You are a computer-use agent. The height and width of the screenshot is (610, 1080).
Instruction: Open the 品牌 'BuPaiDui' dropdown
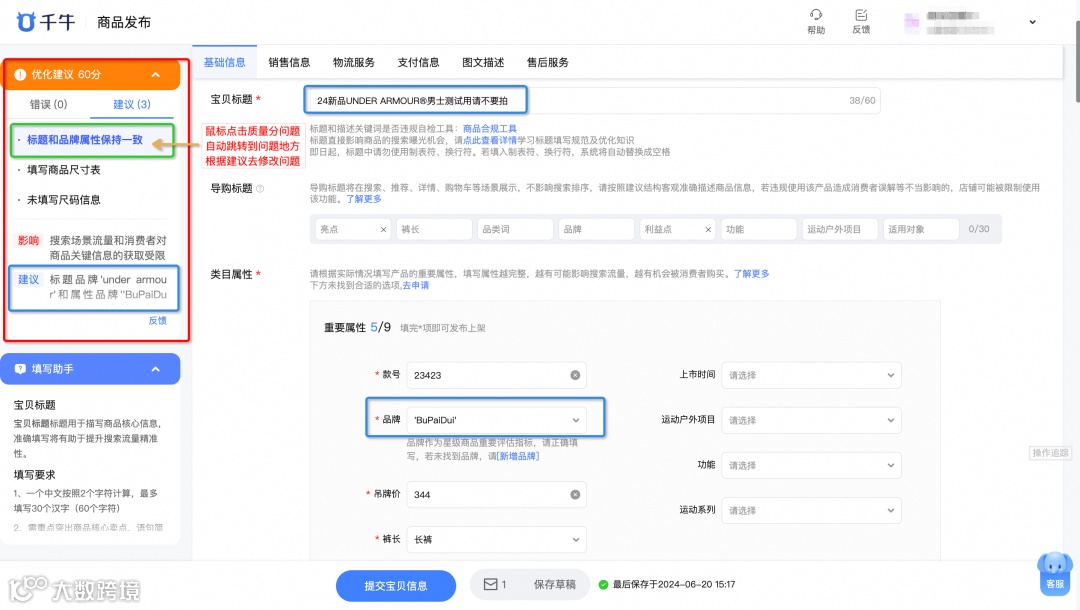[497, 420]
